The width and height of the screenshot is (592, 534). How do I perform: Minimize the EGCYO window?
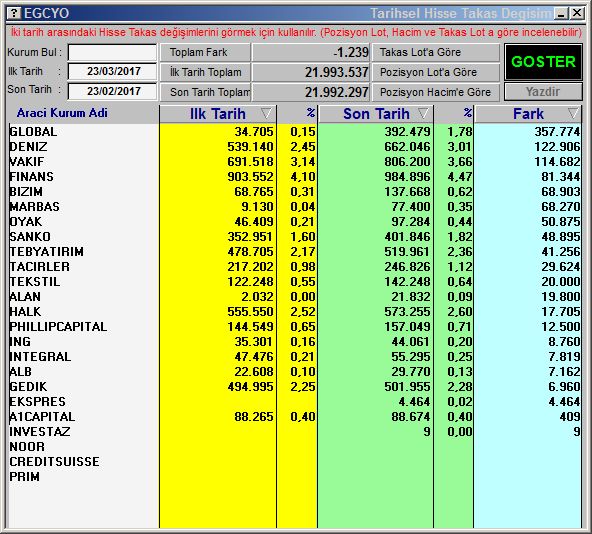(562, 13)
